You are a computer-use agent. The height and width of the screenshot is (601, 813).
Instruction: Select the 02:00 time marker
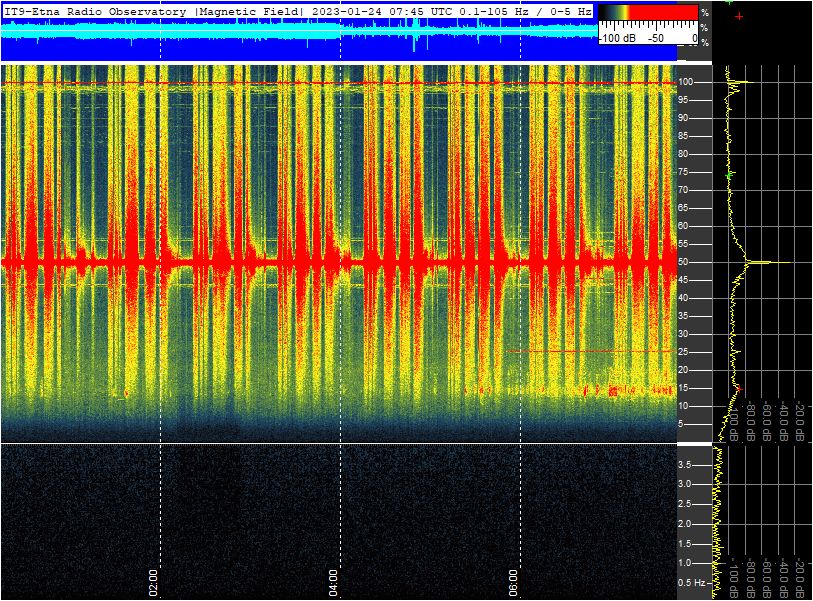tap(153, 581)
